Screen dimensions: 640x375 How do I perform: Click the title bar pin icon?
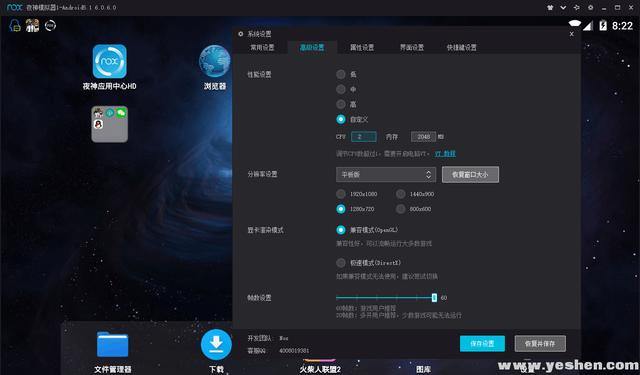point(577,7)
